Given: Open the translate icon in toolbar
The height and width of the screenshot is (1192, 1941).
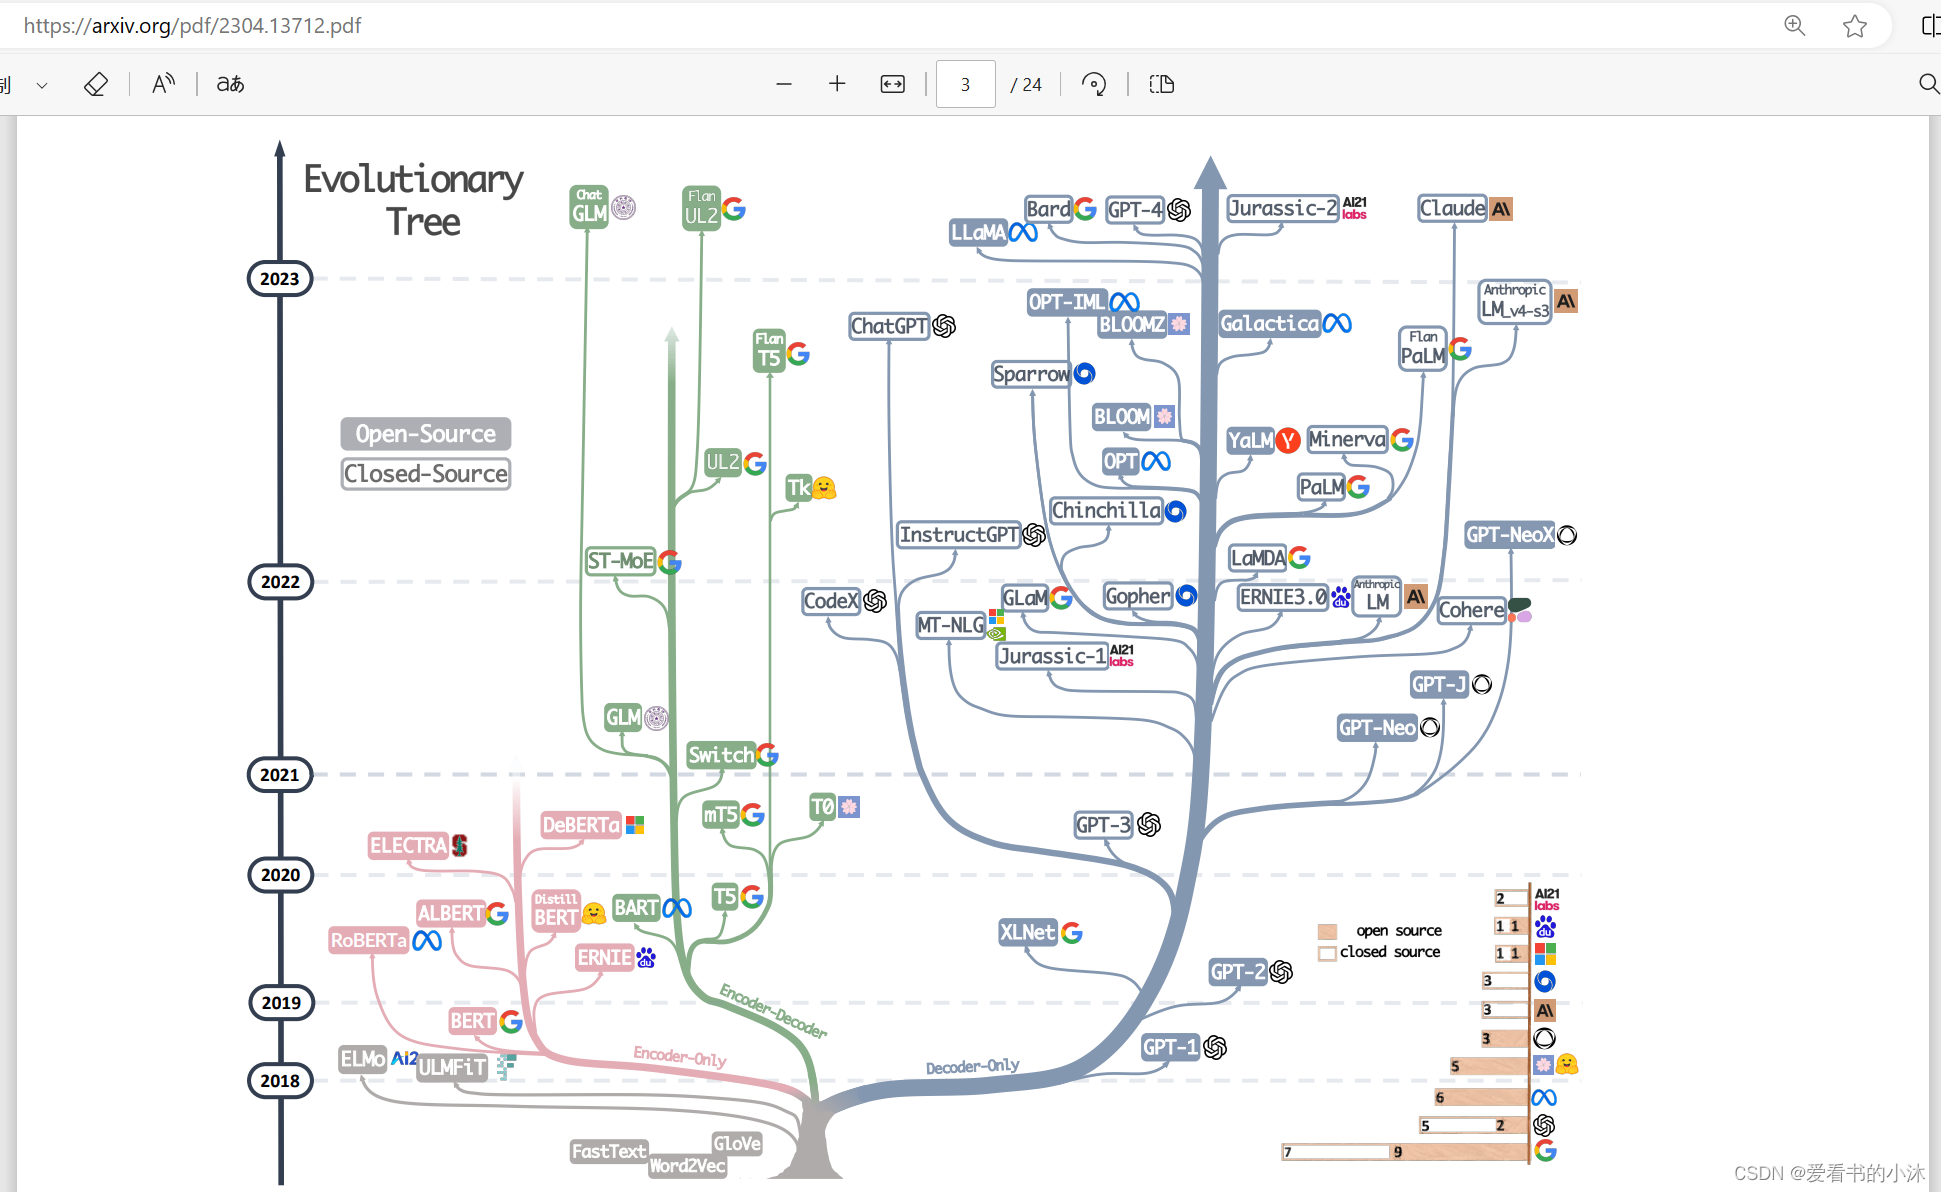Looking at the screenshot, I should tap(230, 84).
